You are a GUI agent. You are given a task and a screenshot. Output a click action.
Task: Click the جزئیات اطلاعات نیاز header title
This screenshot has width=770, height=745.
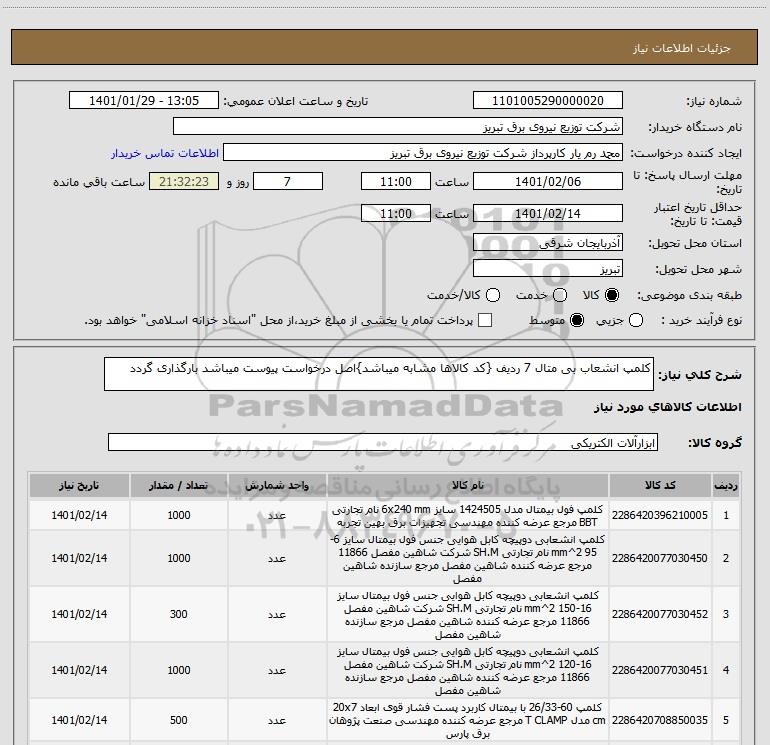682,48
